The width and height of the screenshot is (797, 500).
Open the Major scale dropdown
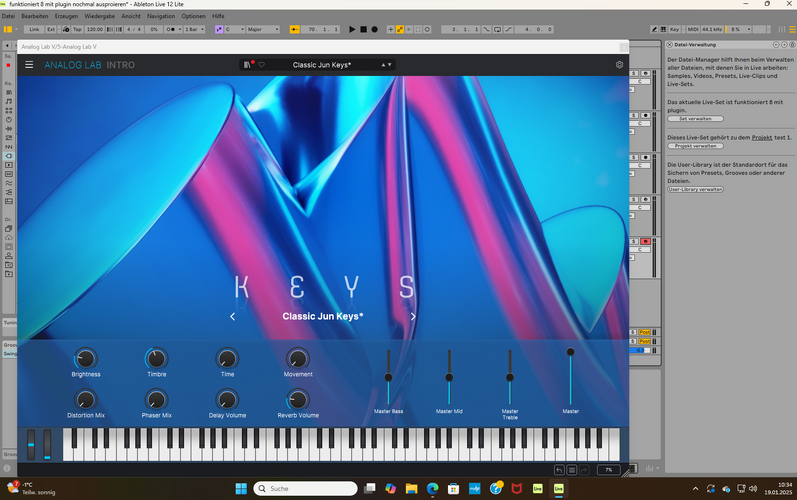click(263, 29)
